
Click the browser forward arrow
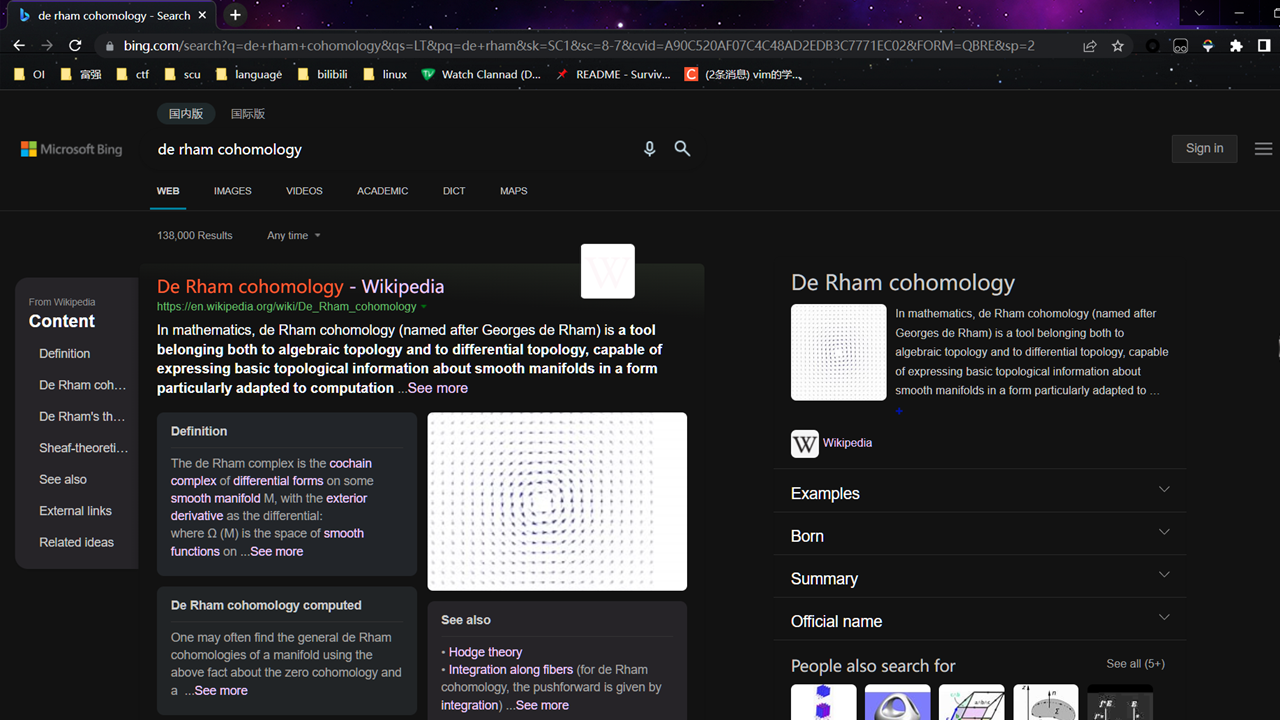tap(47, 45)
